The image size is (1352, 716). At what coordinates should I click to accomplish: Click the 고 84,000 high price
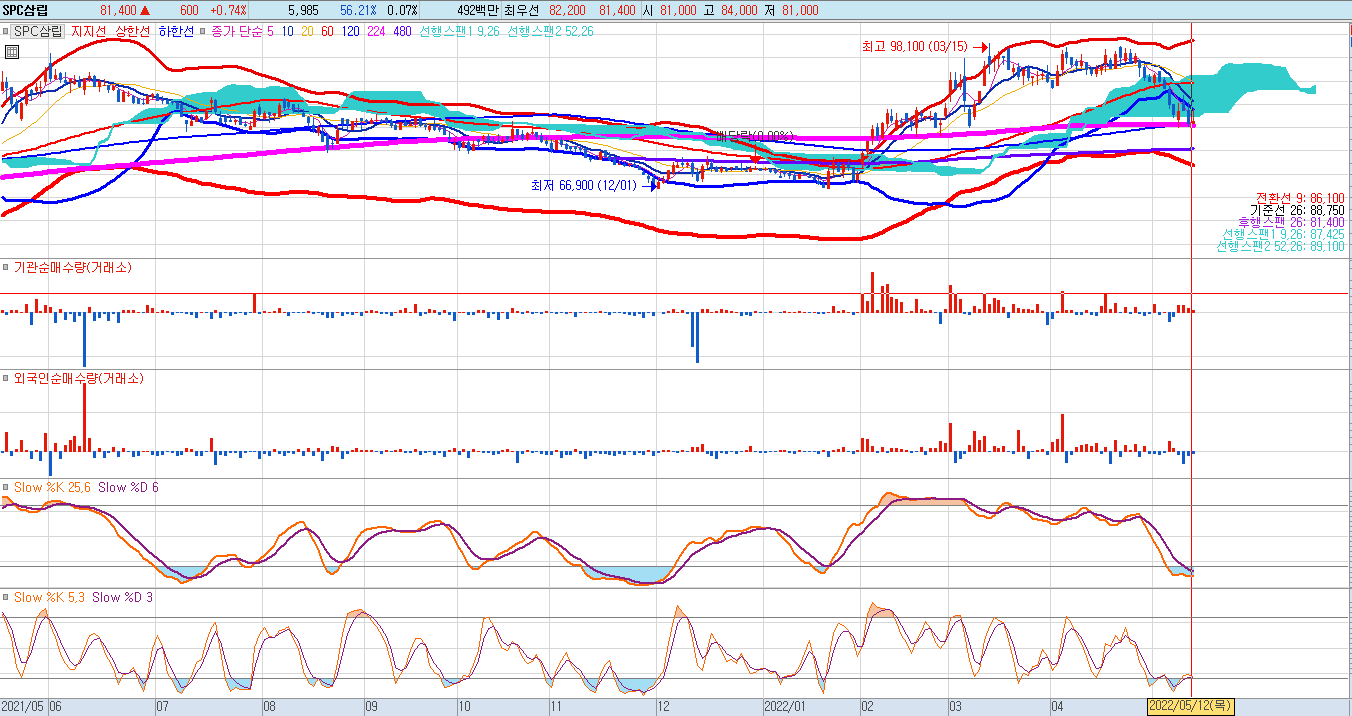point(732,9)
